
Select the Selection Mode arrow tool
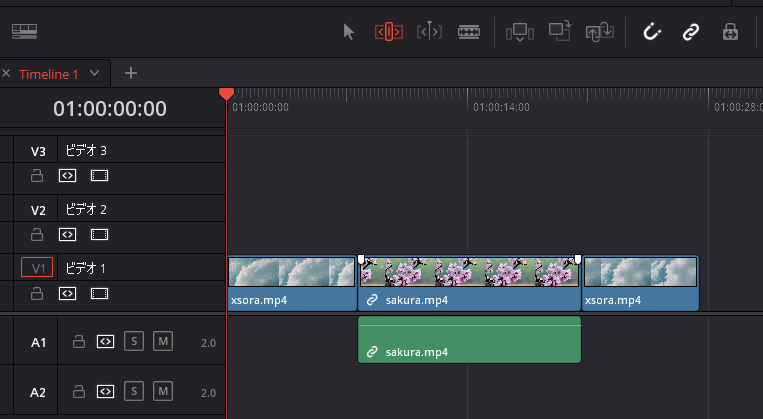pyautogui.click(x=348, y=32)
